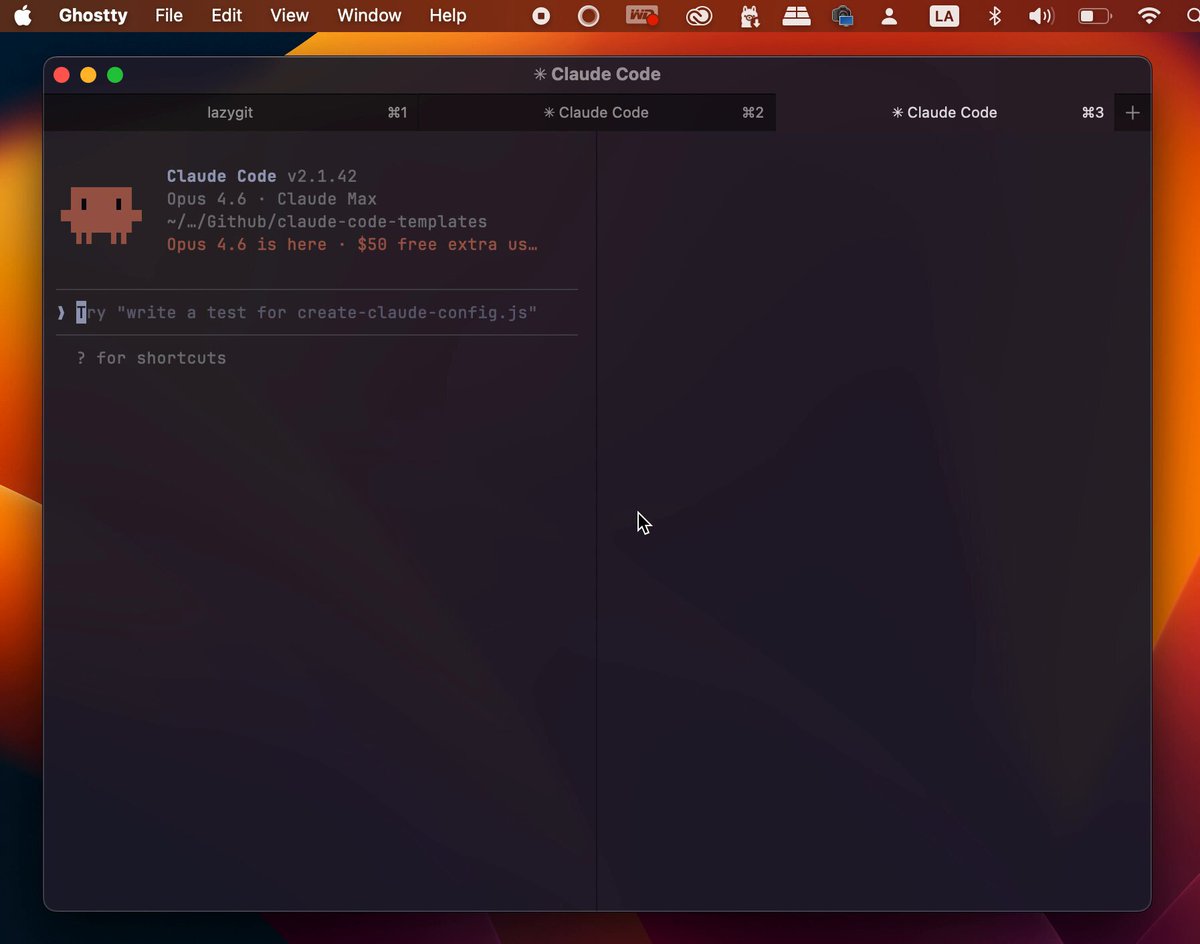Check the battery status icon
This screenshot has height=944, width=1200.
1095,16
